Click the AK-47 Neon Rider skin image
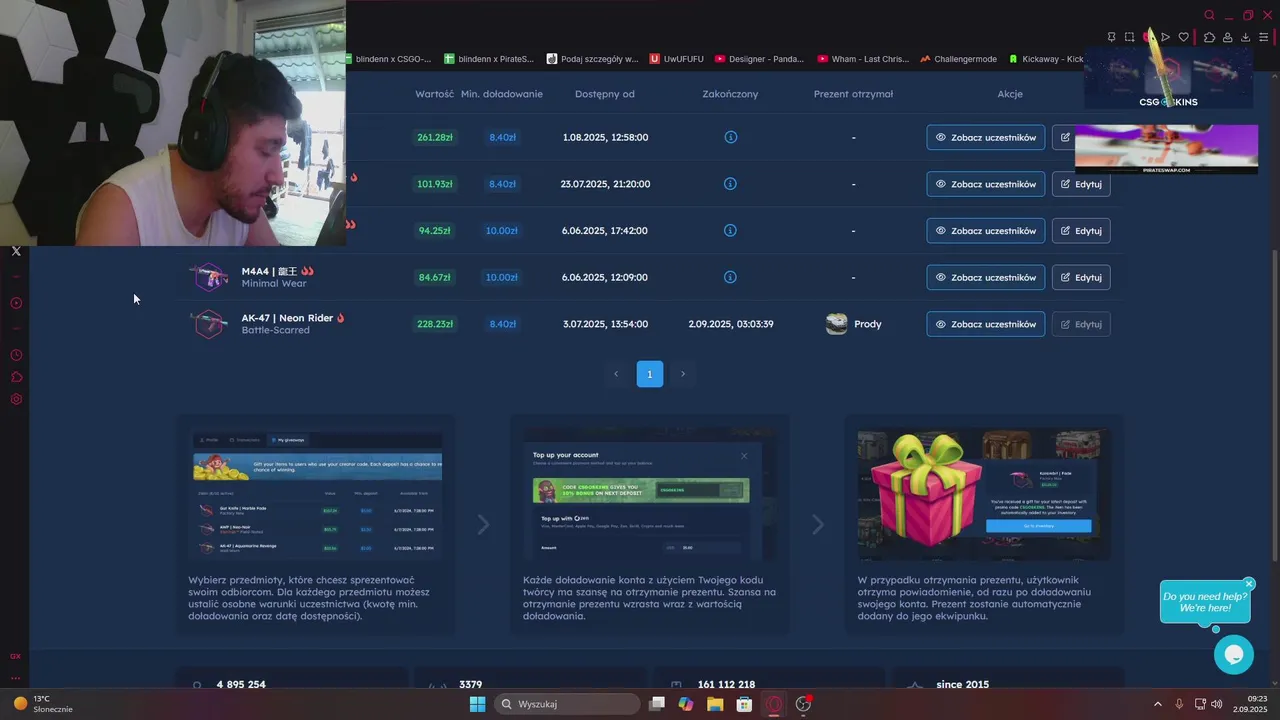 click(x=209, y=324)
